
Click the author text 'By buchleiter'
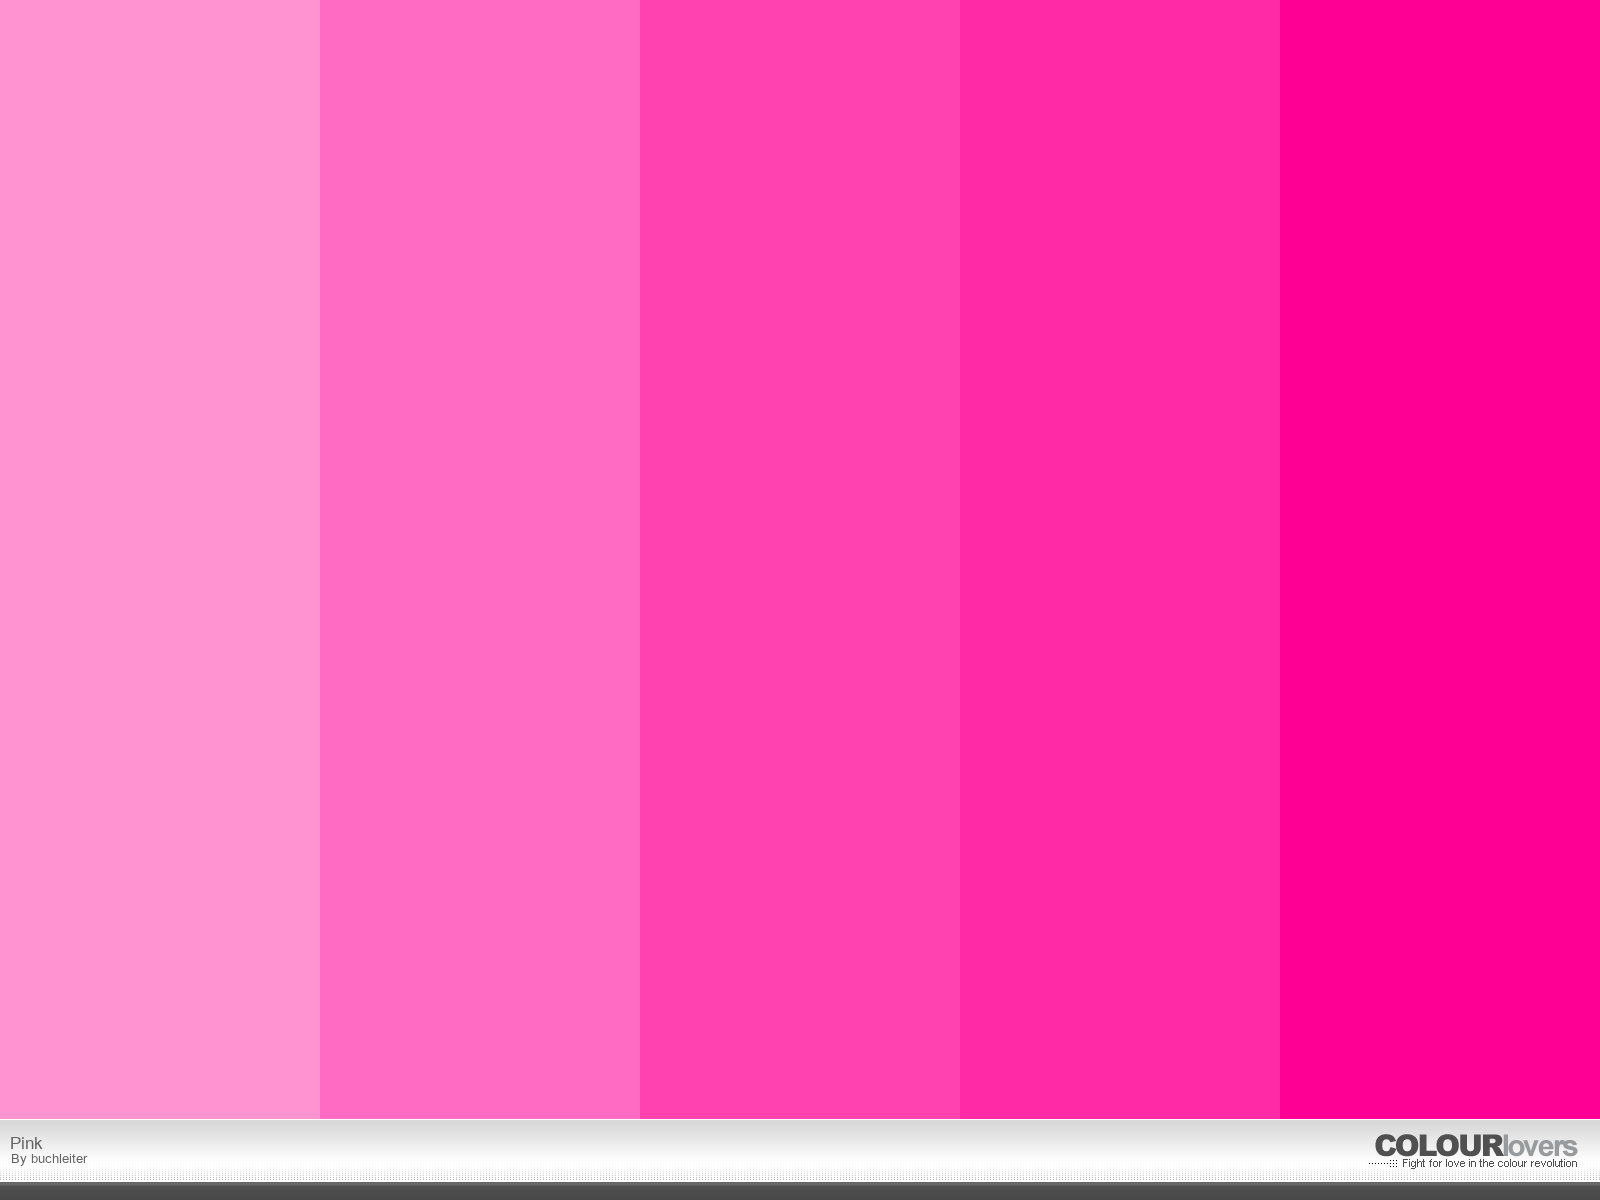[49, 1159]
